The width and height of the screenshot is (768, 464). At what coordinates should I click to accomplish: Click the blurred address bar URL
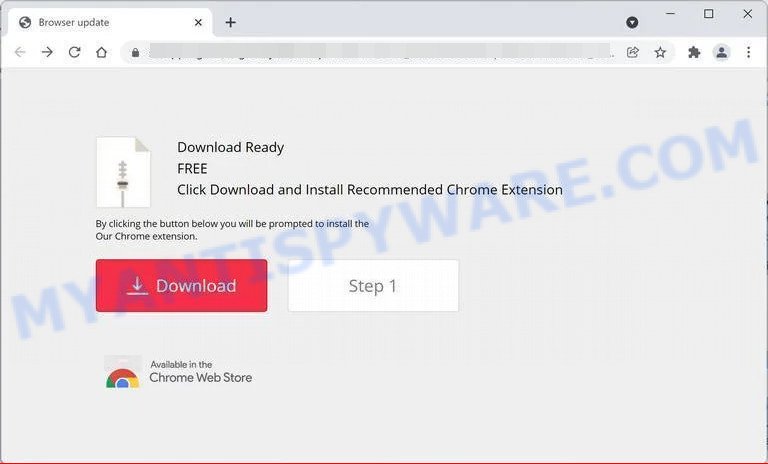(380, 52)
